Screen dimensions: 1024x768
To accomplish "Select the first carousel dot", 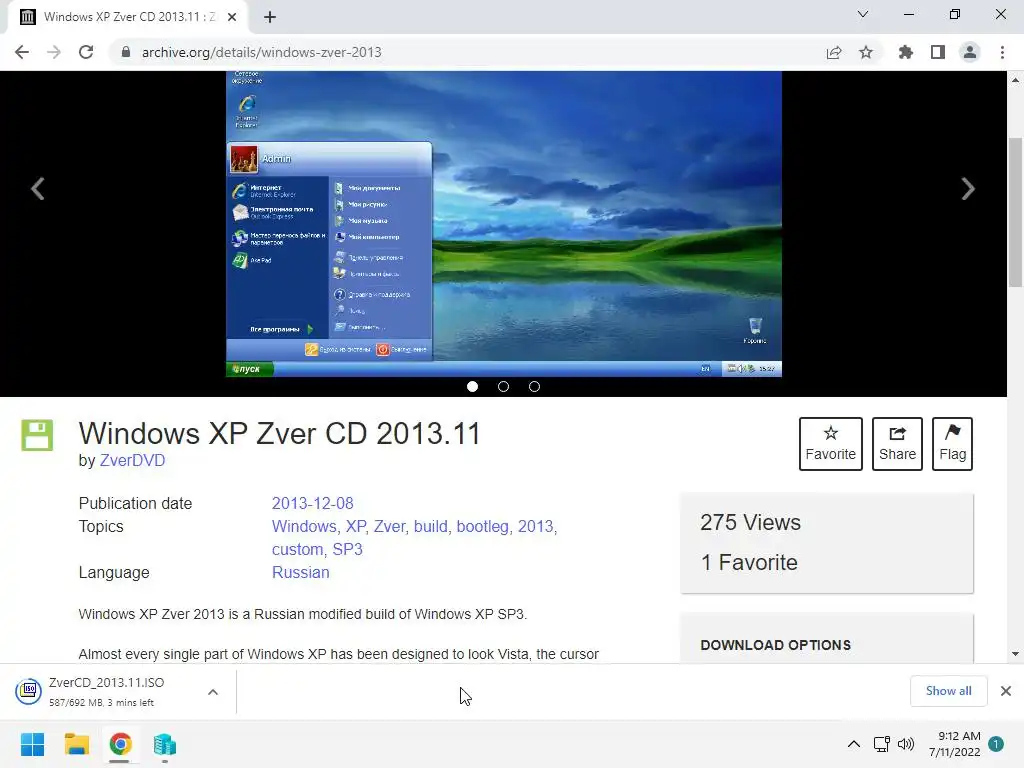I will click(473, 387).
